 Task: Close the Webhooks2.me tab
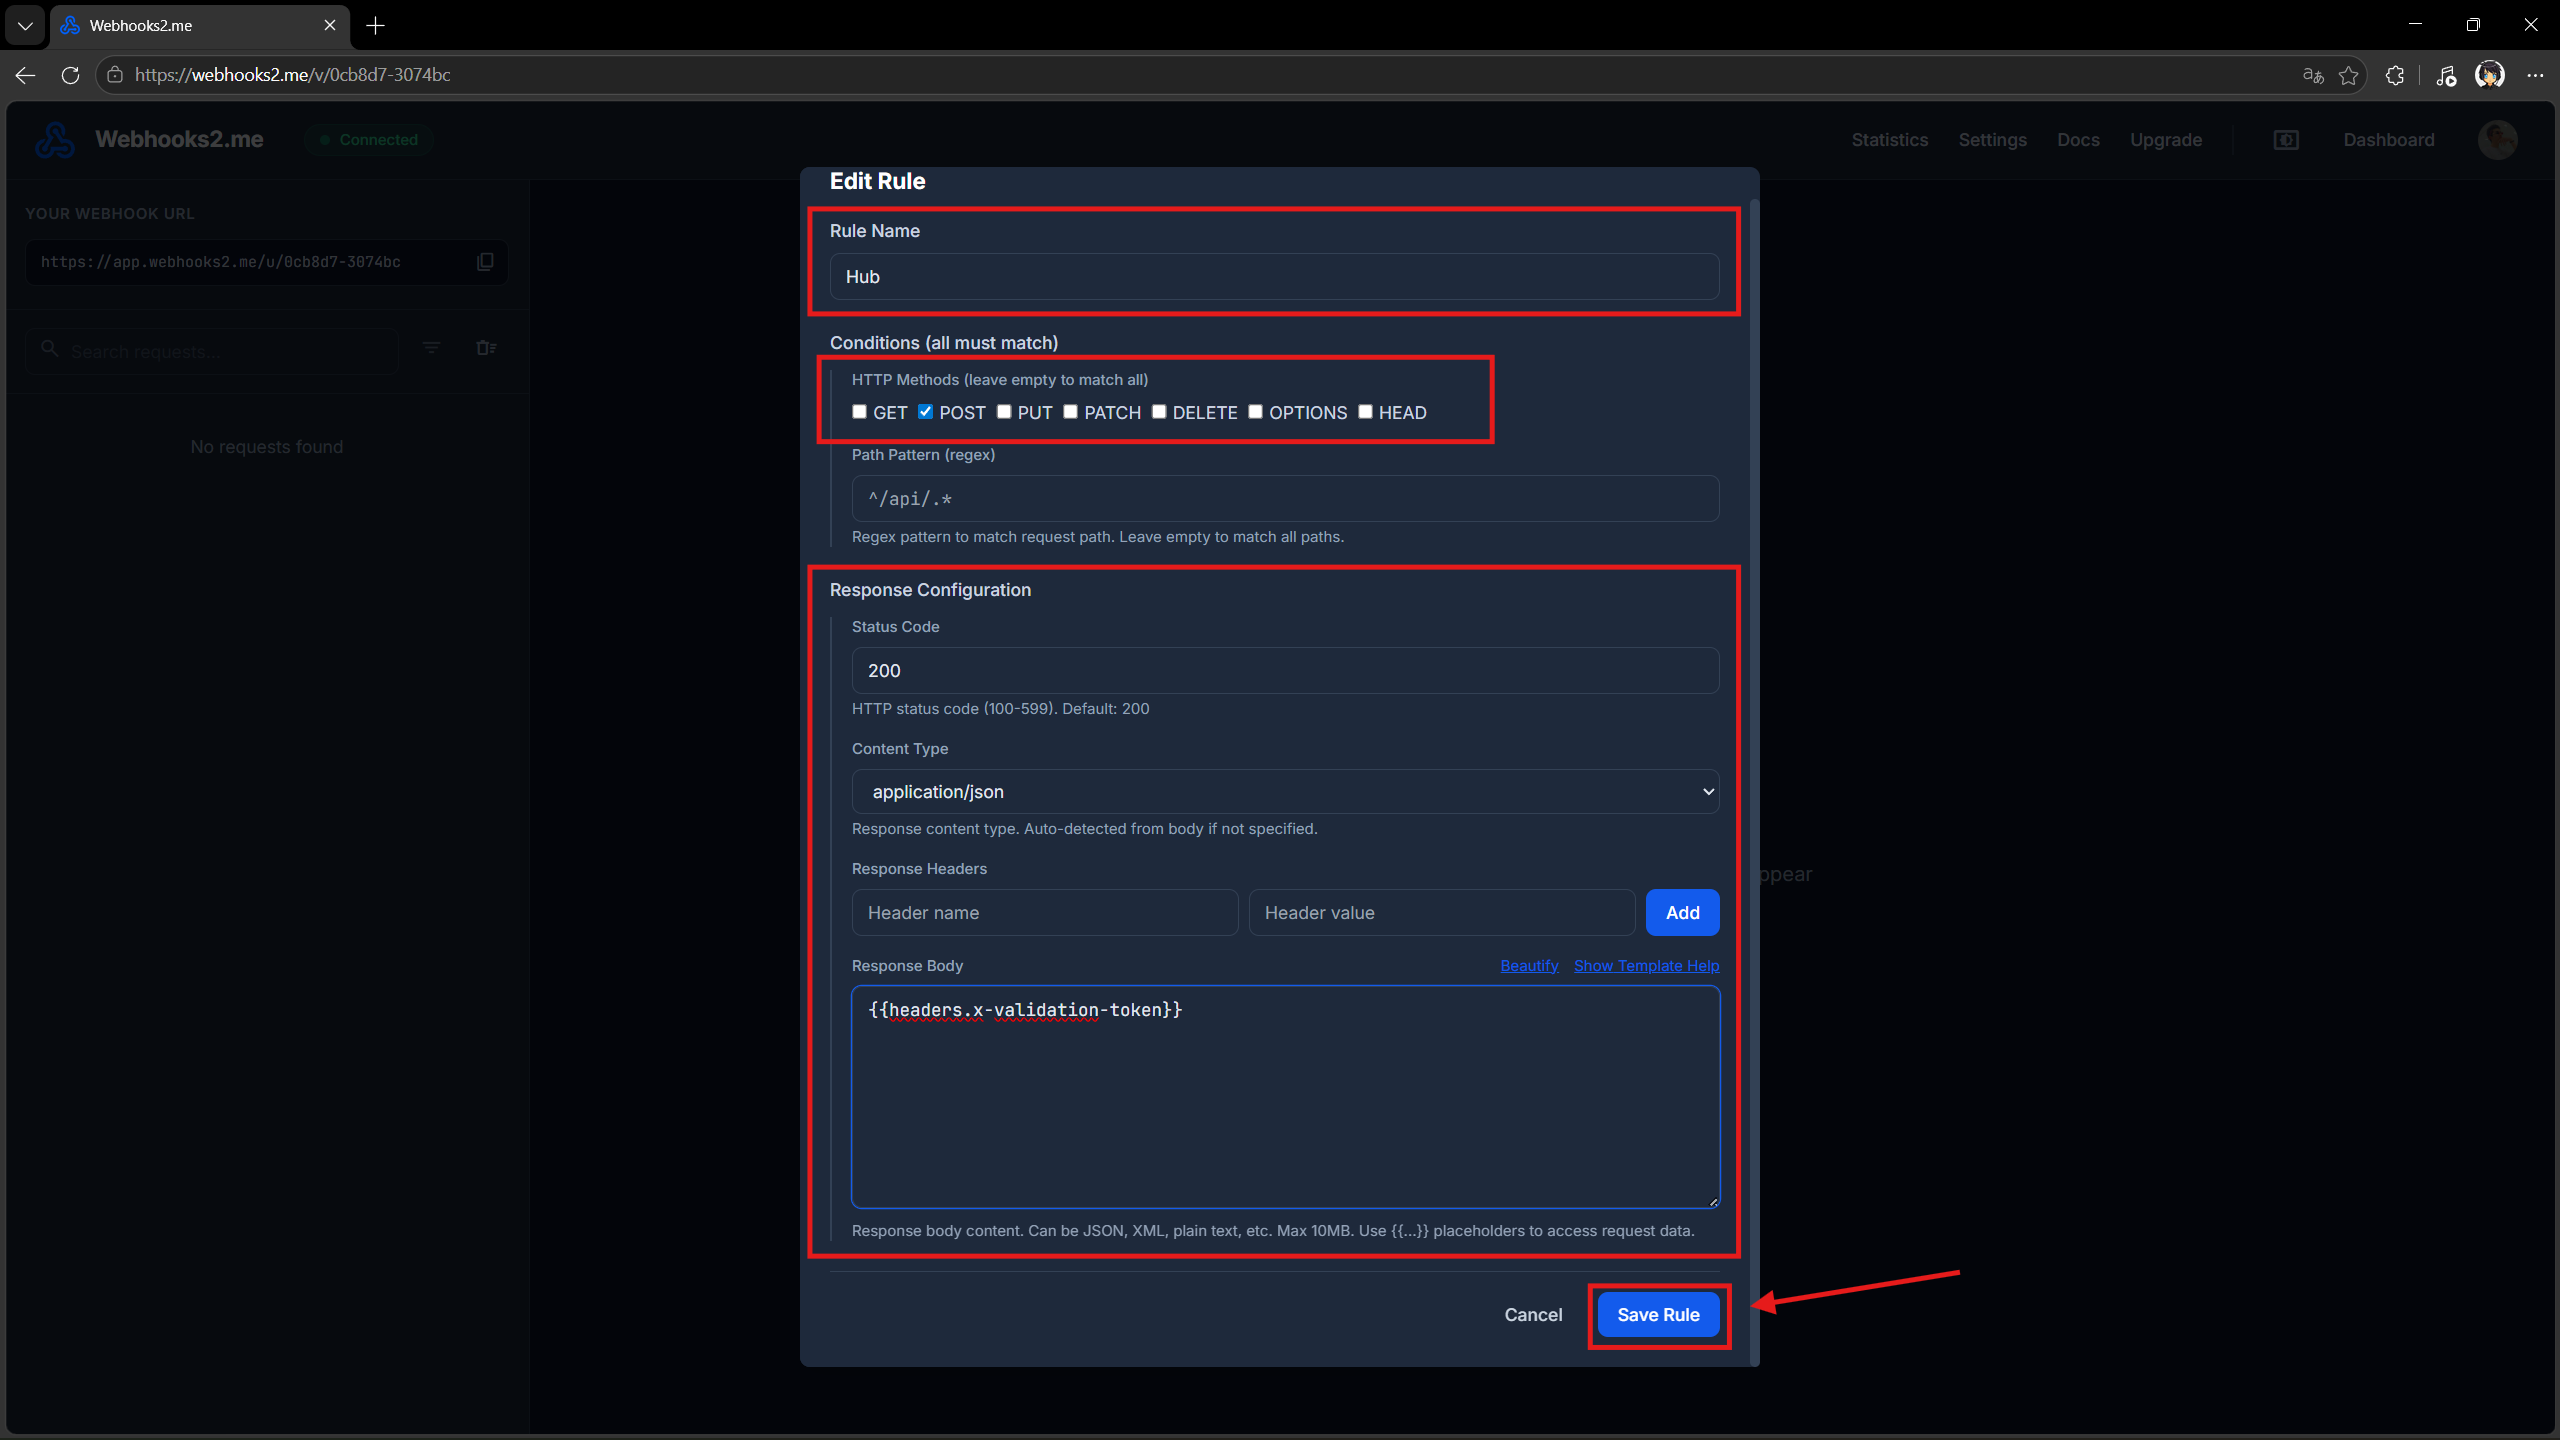[x=330, y=26]
